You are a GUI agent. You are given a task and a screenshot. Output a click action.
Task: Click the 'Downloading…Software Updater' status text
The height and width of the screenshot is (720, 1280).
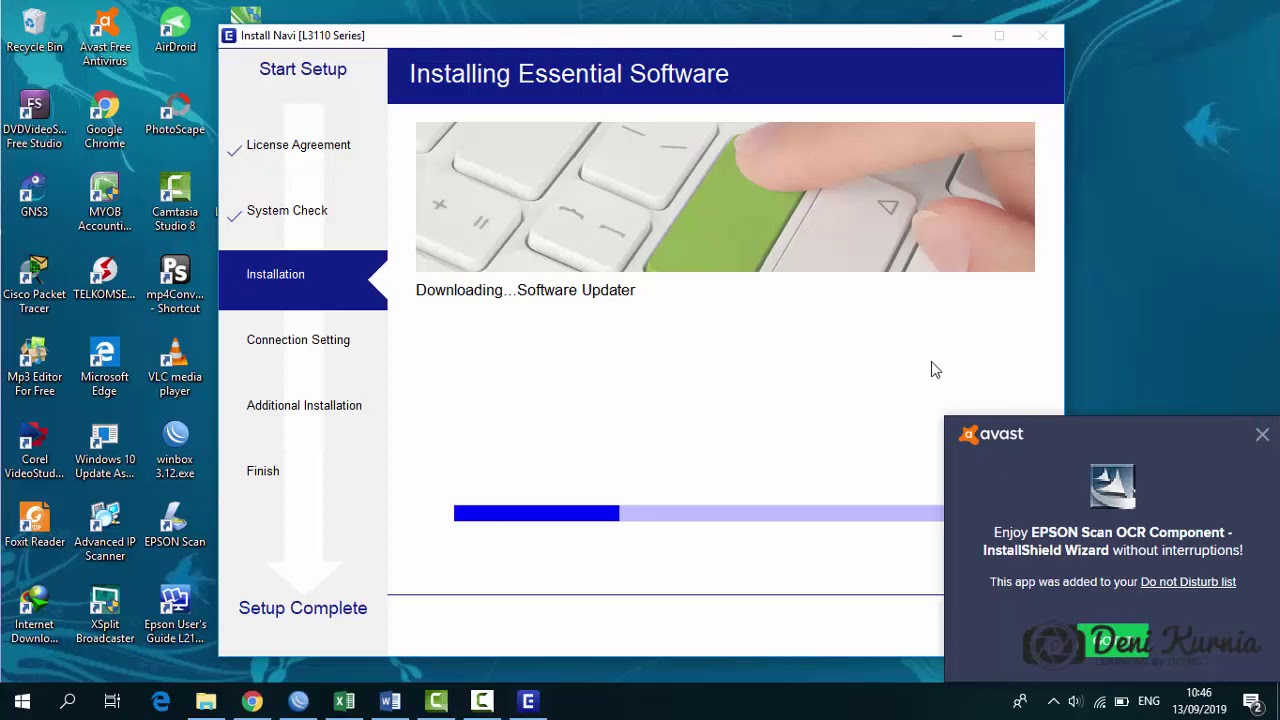point(525,290)
